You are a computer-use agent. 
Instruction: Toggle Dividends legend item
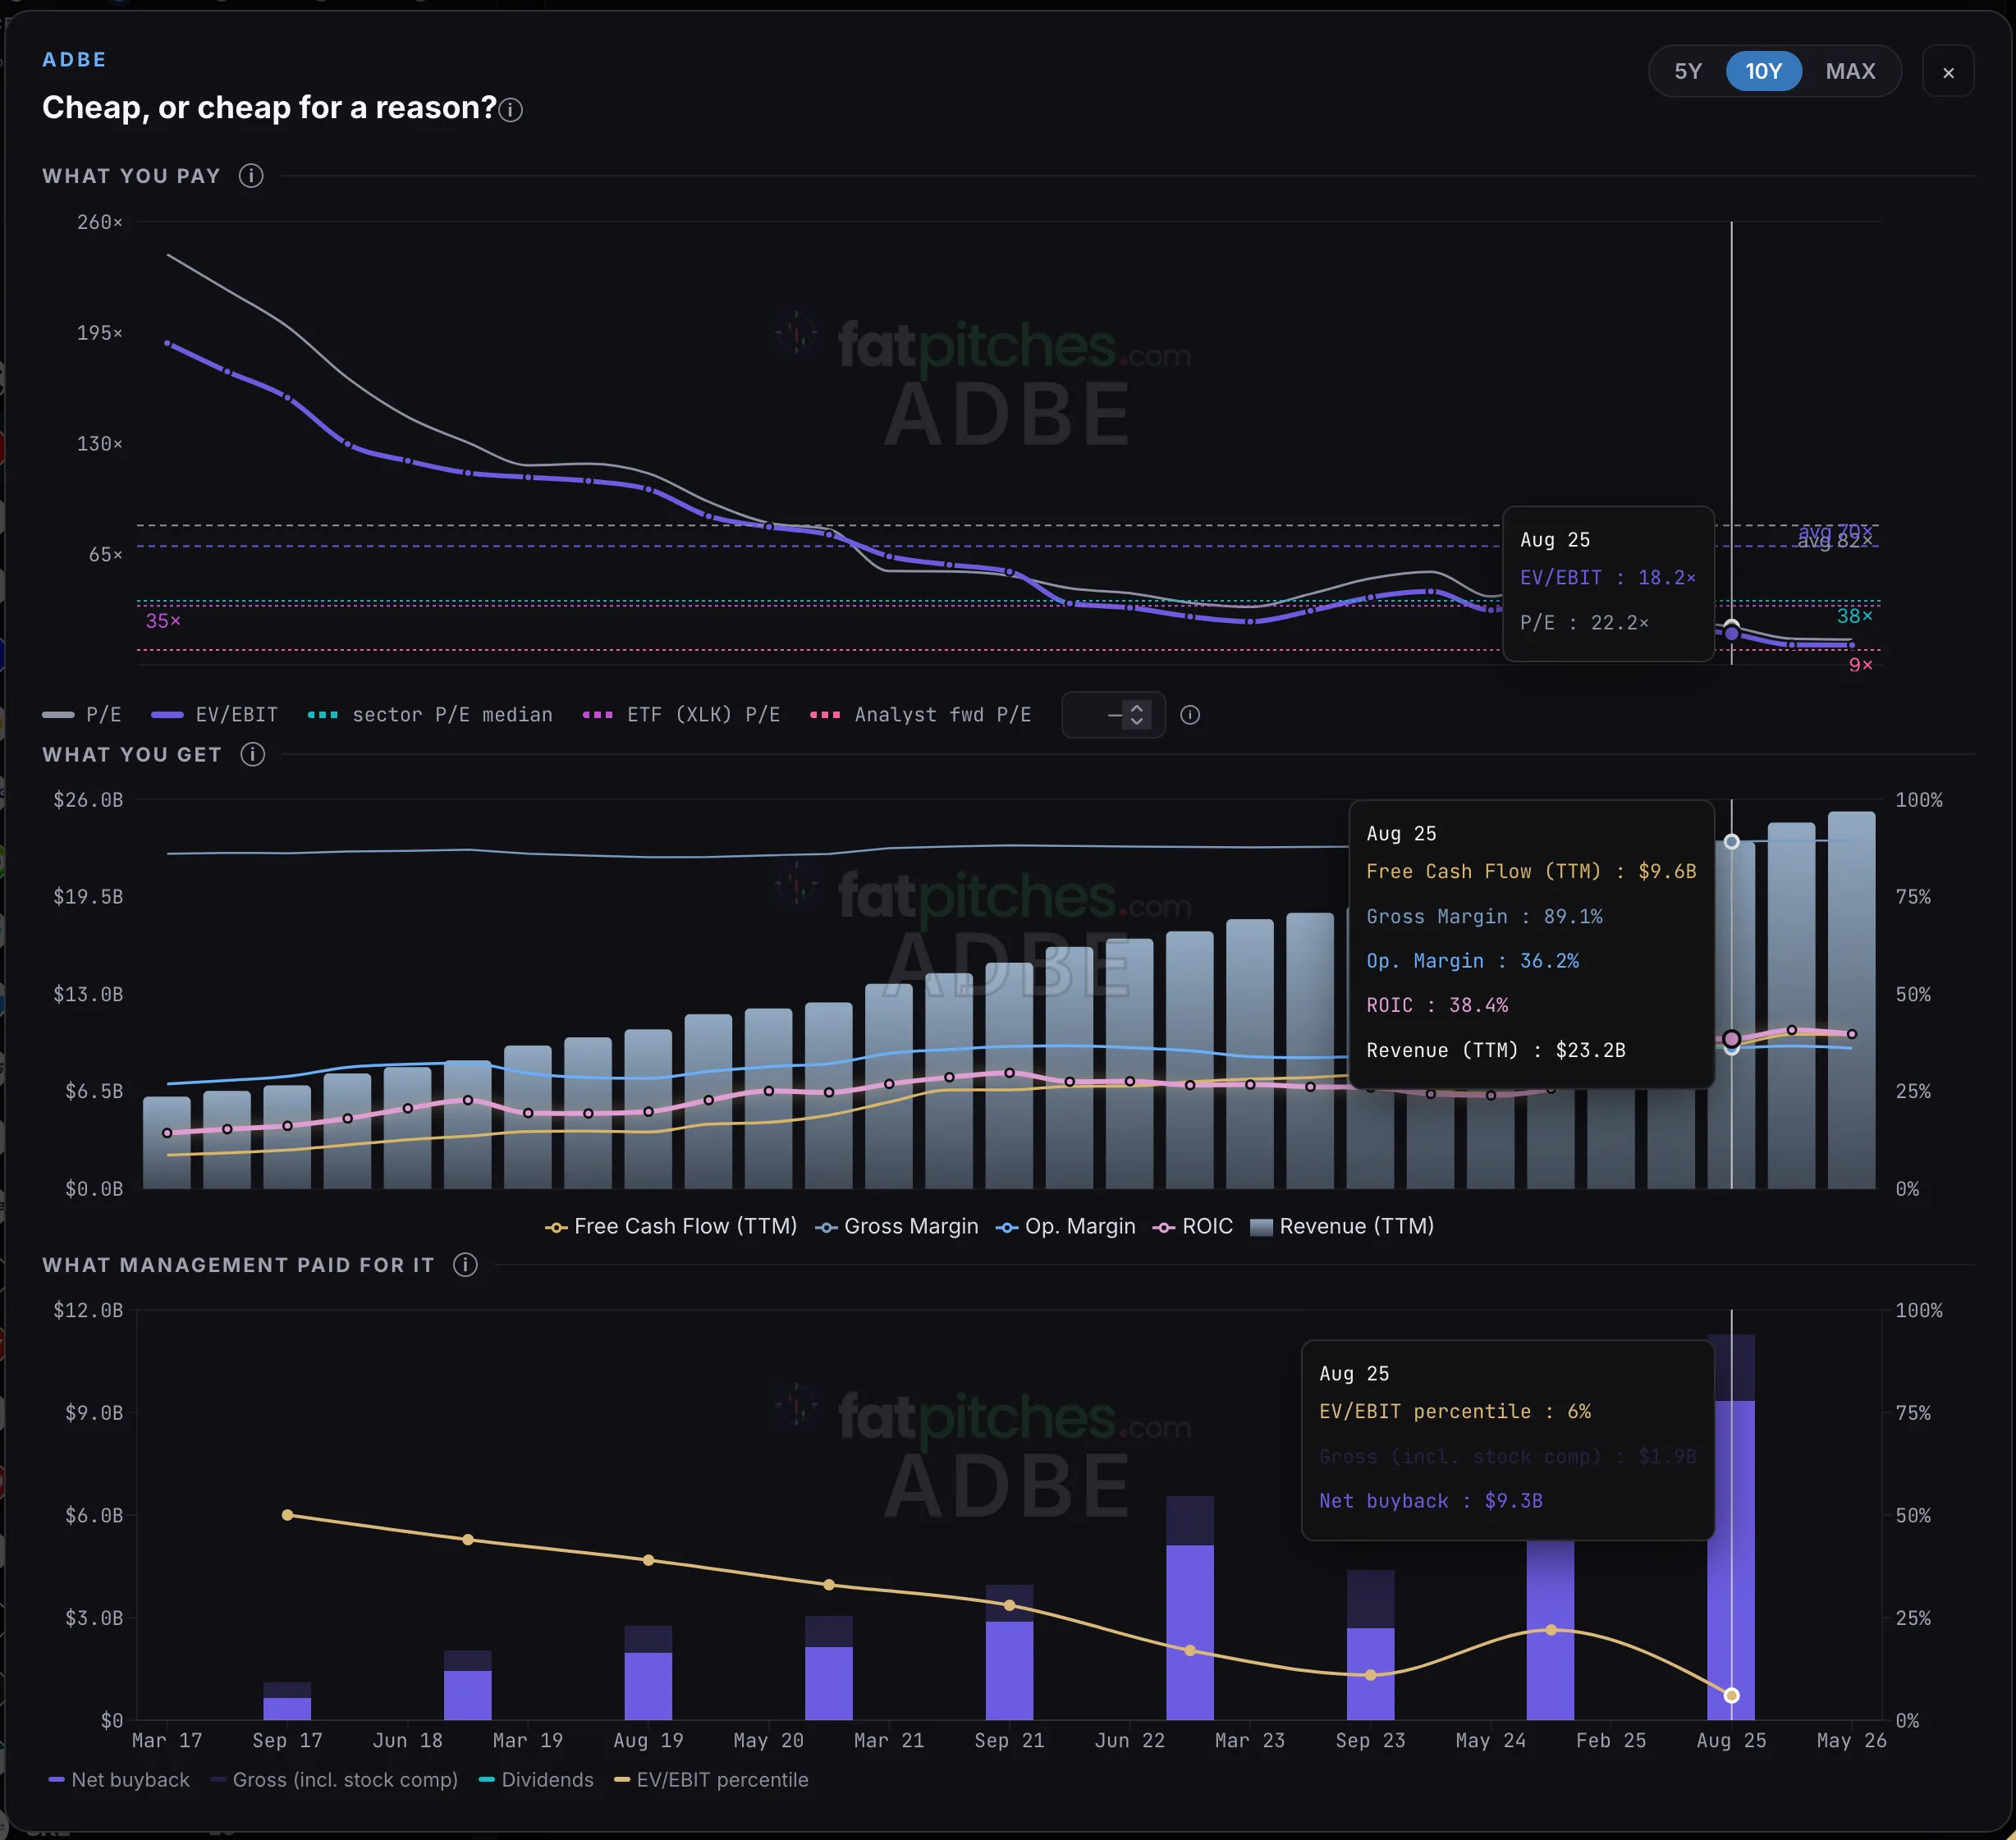(536, 1779)
